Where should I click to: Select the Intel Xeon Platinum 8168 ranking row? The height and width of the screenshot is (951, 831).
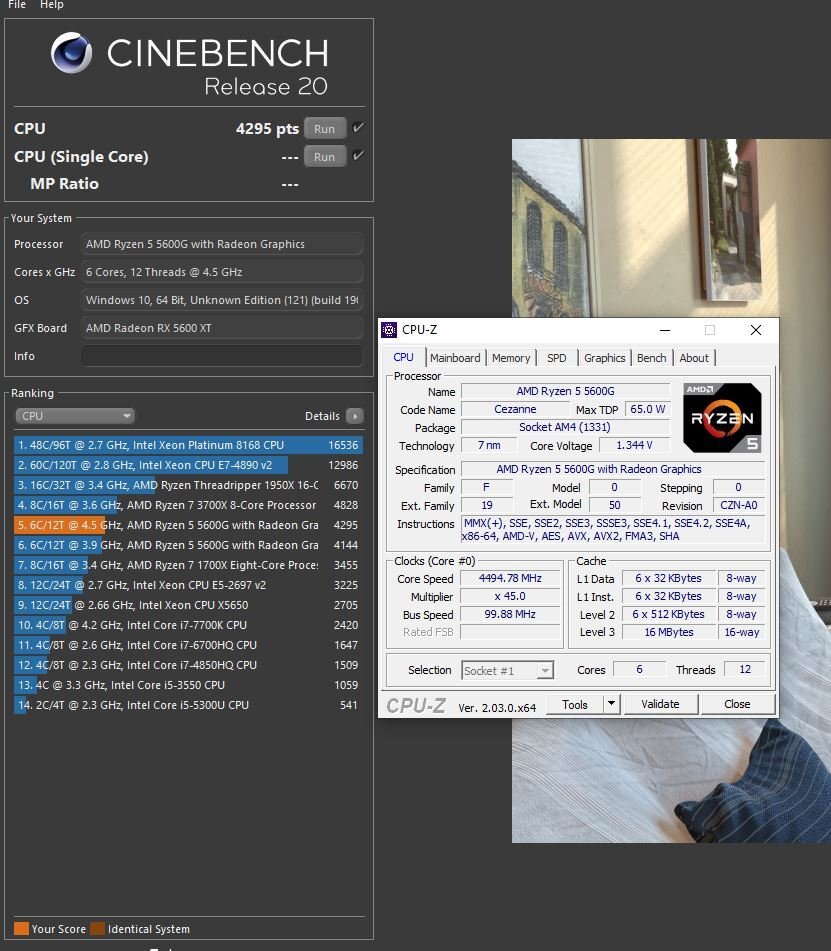coord(188,445)
